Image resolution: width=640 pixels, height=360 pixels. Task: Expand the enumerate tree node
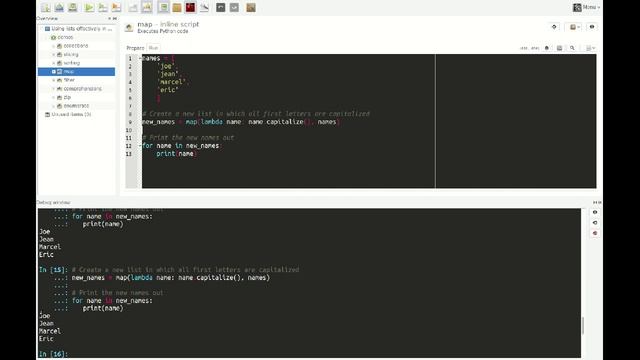pyautogui.click(x=53, y=106)
